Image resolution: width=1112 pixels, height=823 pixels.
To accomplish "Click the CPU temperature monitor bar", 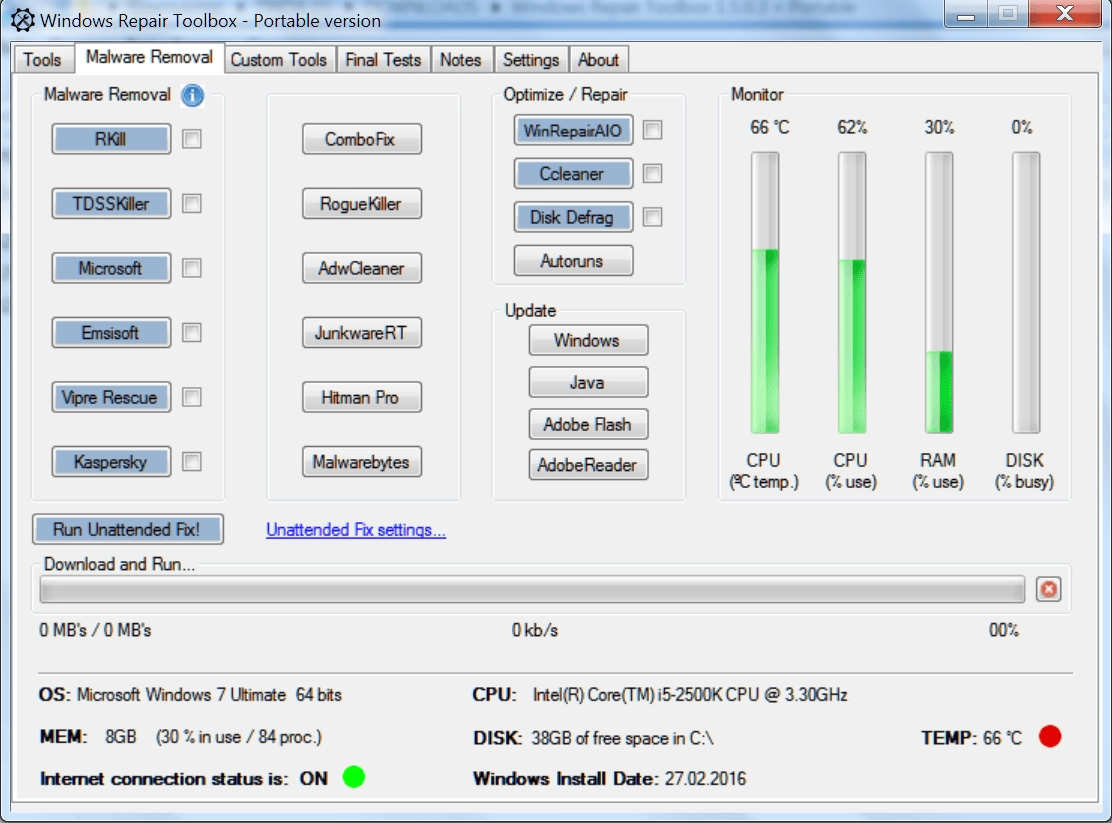I will pos(764,292).
